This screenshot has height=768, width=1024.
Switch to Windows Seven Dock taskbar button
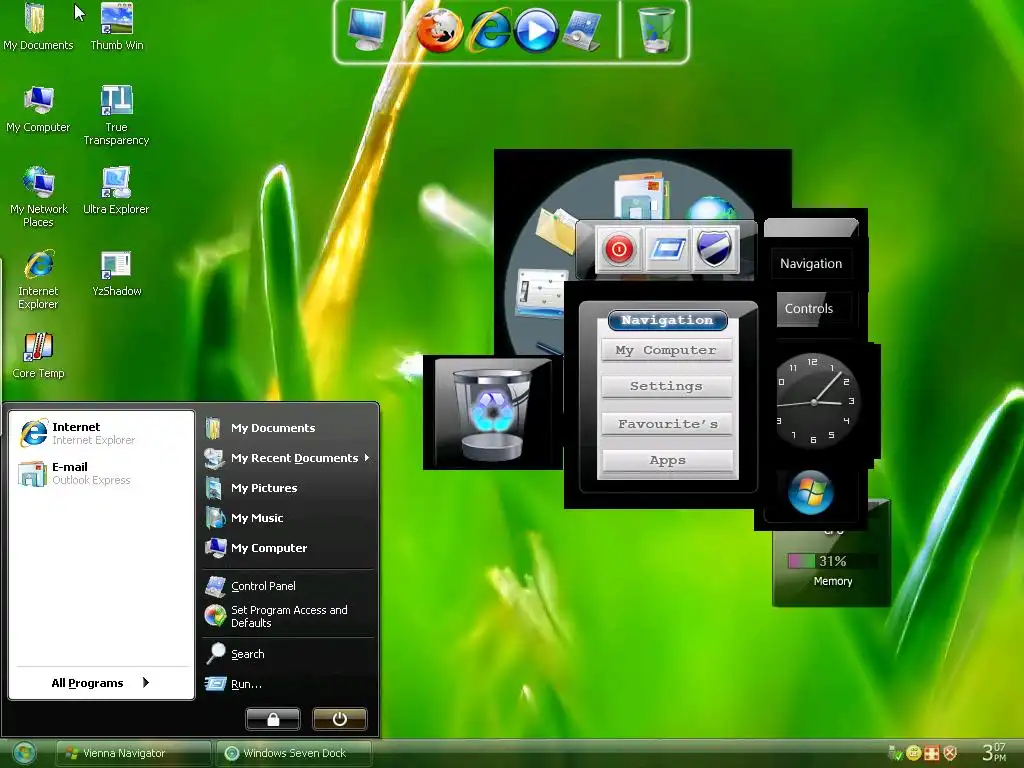[294, 753]
